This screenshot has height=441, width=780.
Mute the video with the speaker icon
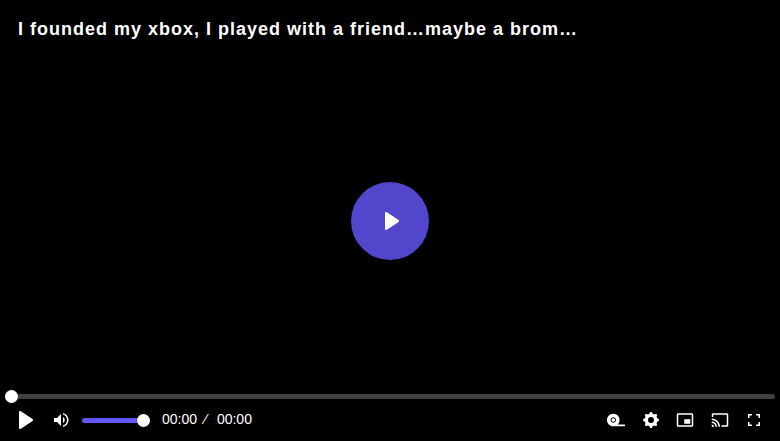tap(61, 420)
